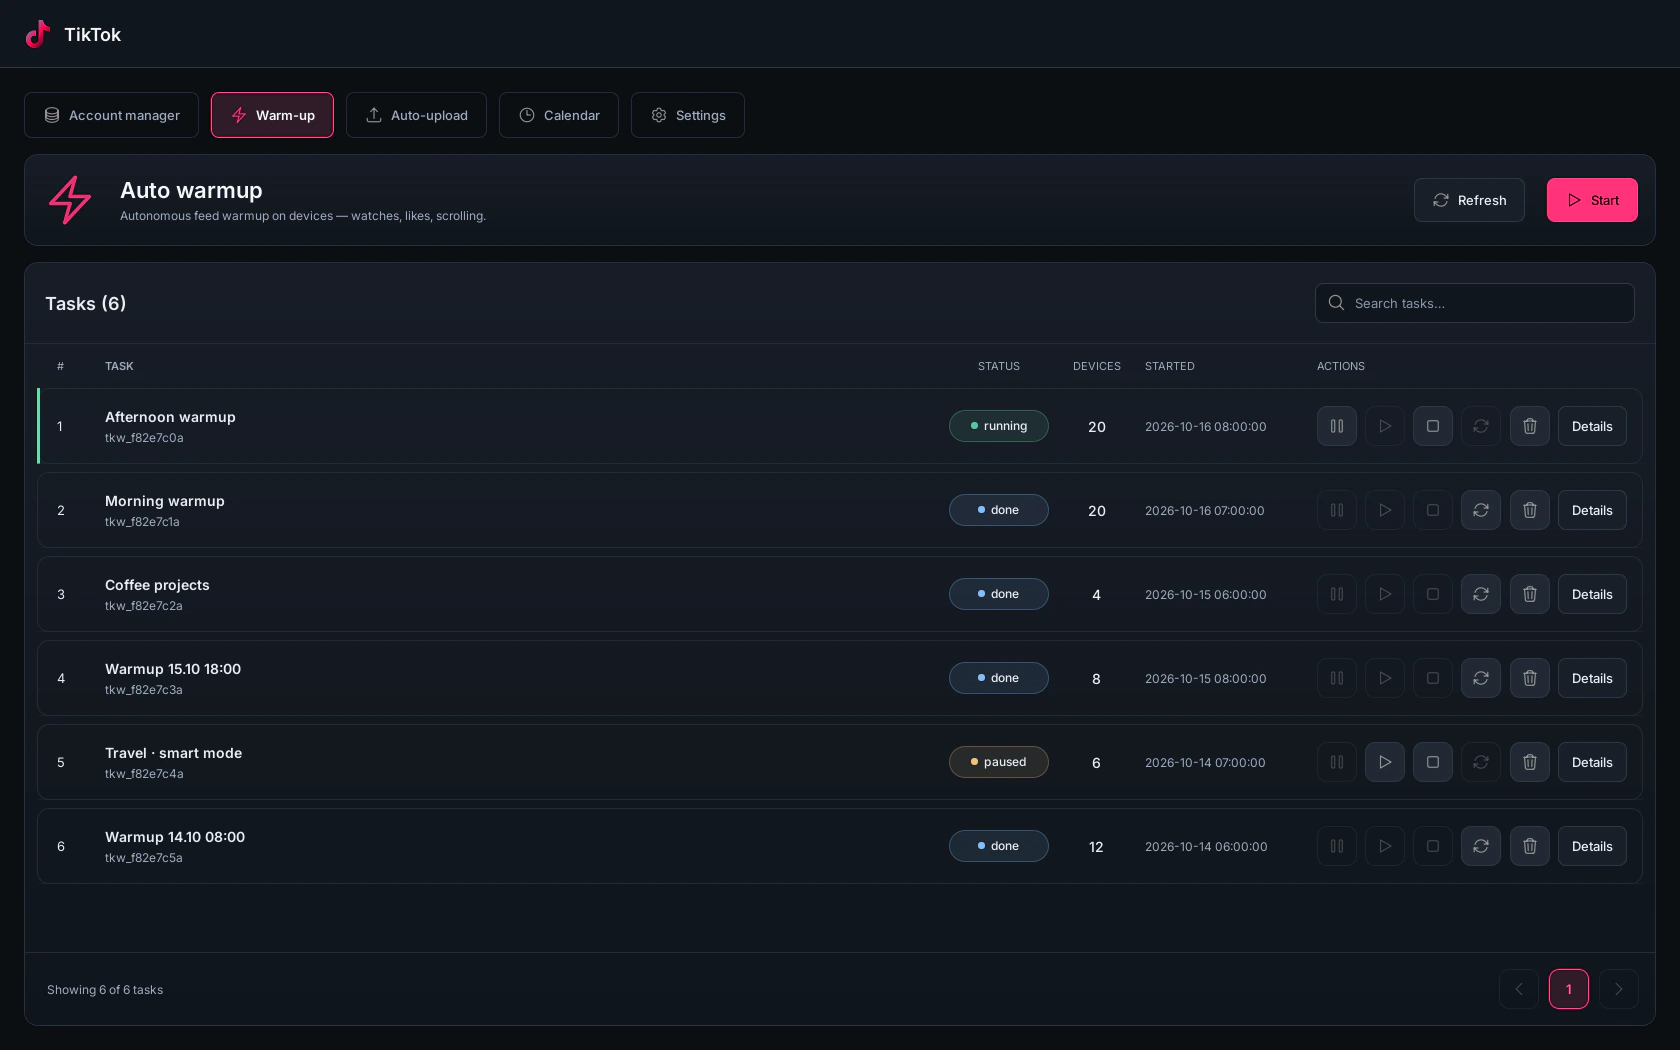Resume the Travel smart mode task
Viewport: 1680px width, 1050px height.
pyautogui.click(x=1385, y=762)
